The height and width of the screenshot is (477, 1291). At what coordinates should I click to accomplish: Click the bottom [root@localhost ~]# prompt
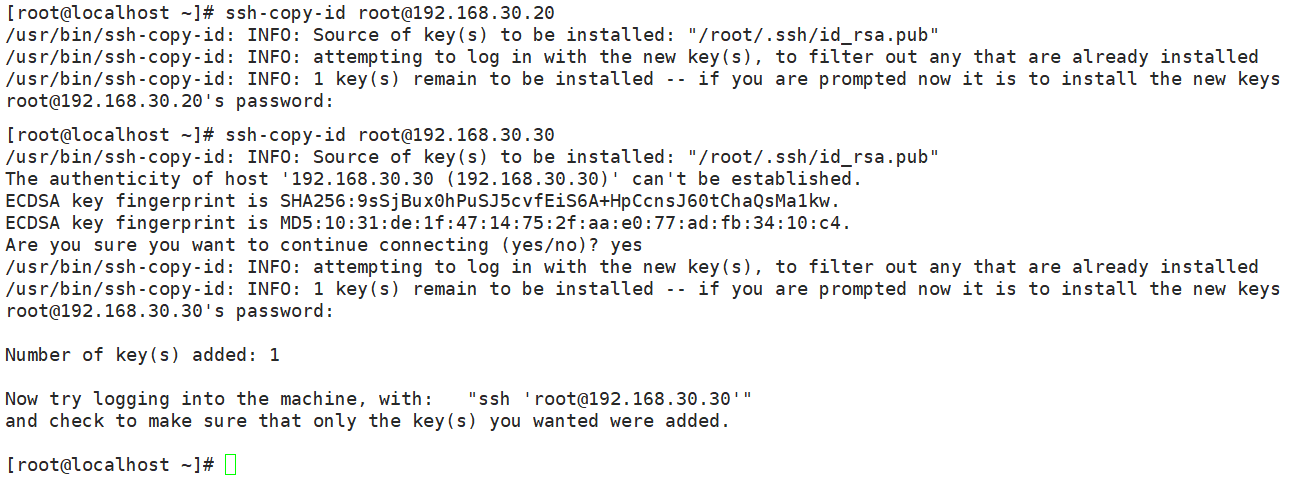(x=110, y=465)
